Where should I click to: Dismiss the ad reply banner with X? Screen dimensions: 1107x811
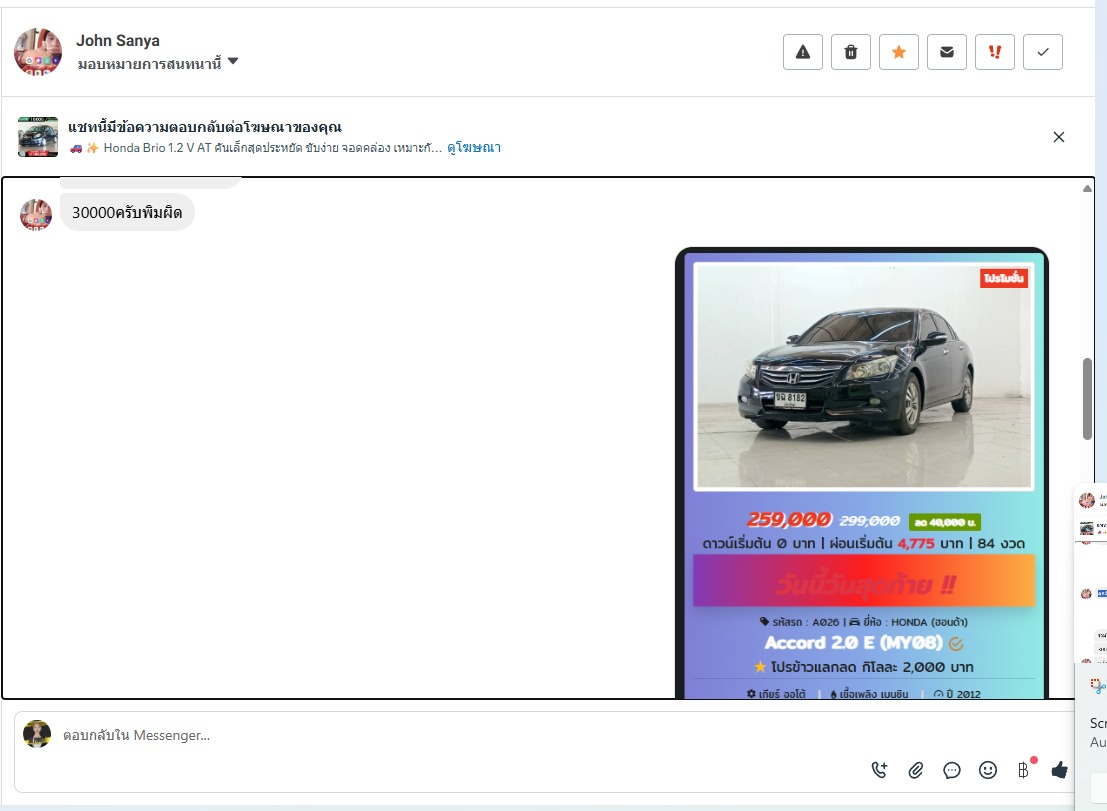1058,137
